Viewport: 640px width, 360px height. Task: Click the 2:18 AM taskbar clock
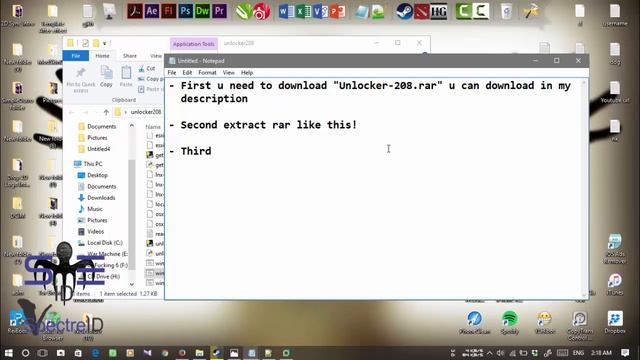click(601, 353)
